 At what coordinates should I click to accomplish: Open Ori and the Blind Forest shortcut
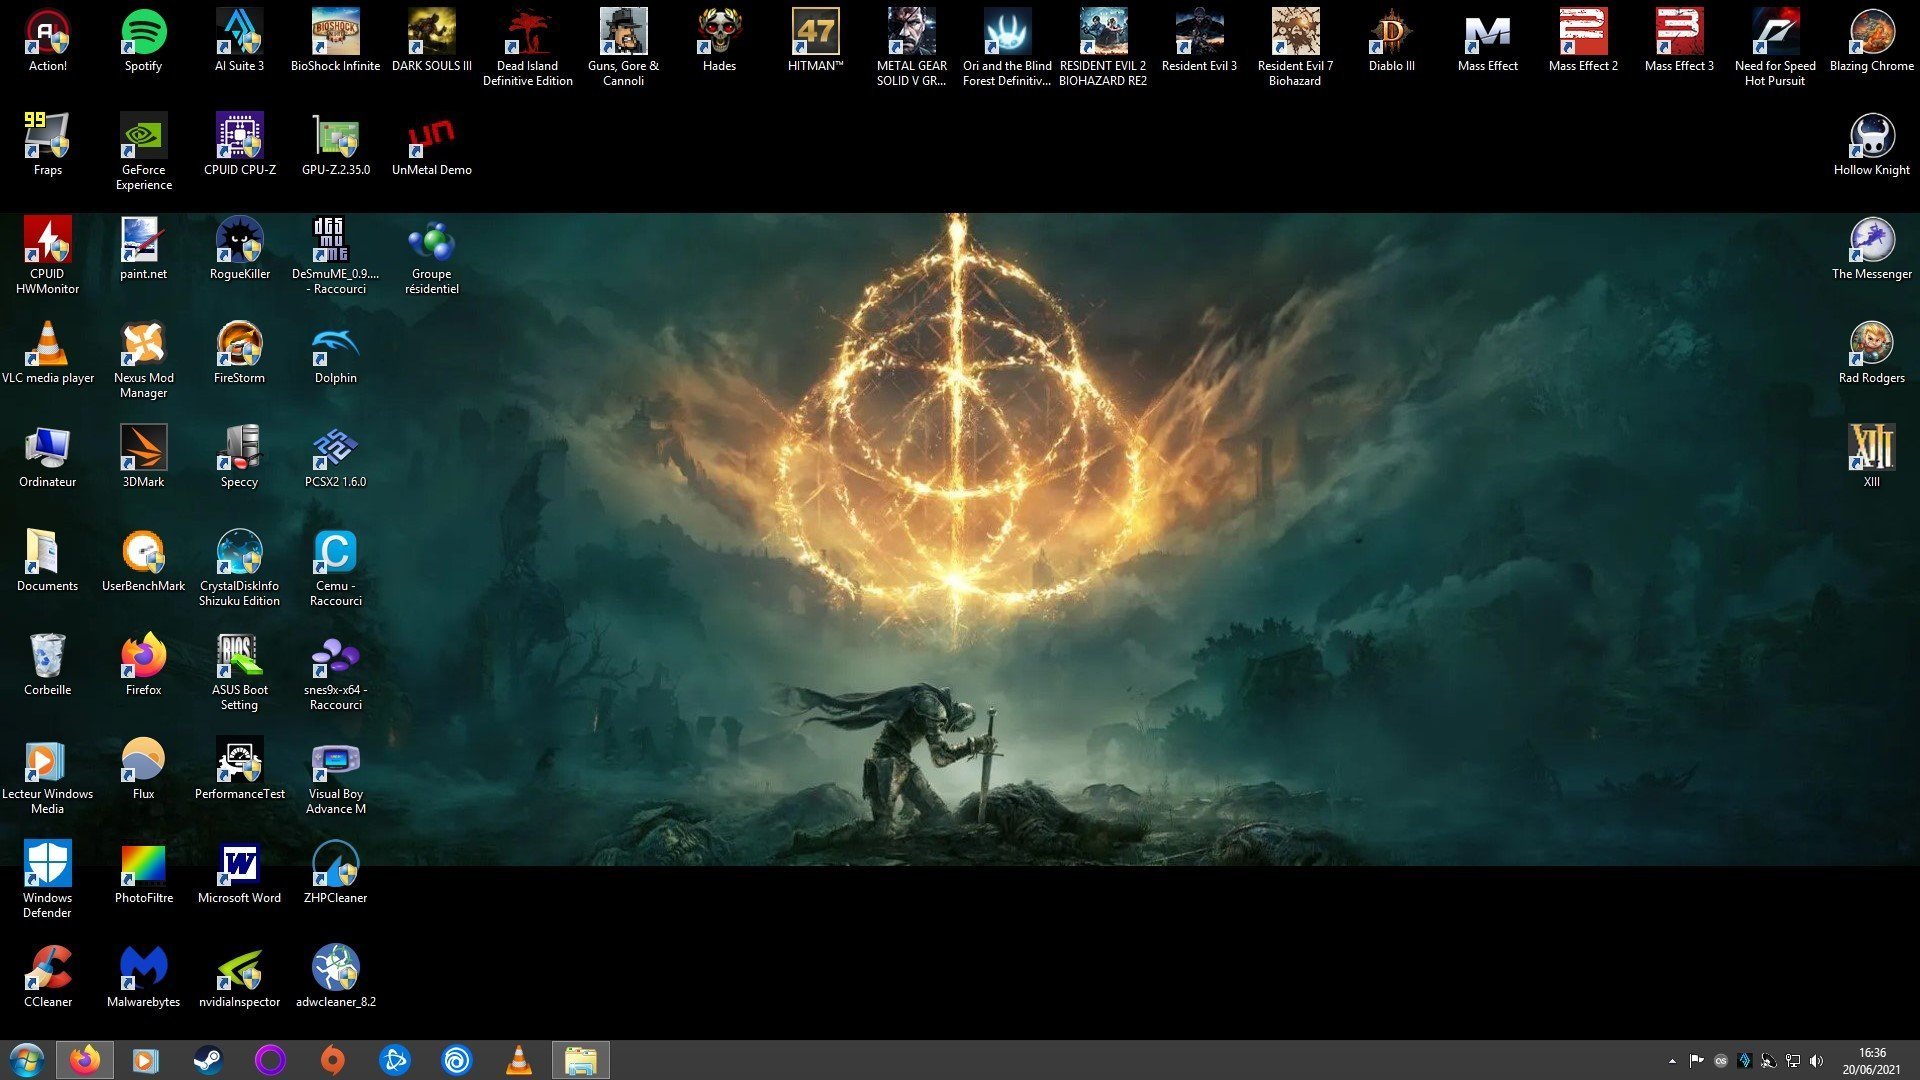[x=1007, y=47]
